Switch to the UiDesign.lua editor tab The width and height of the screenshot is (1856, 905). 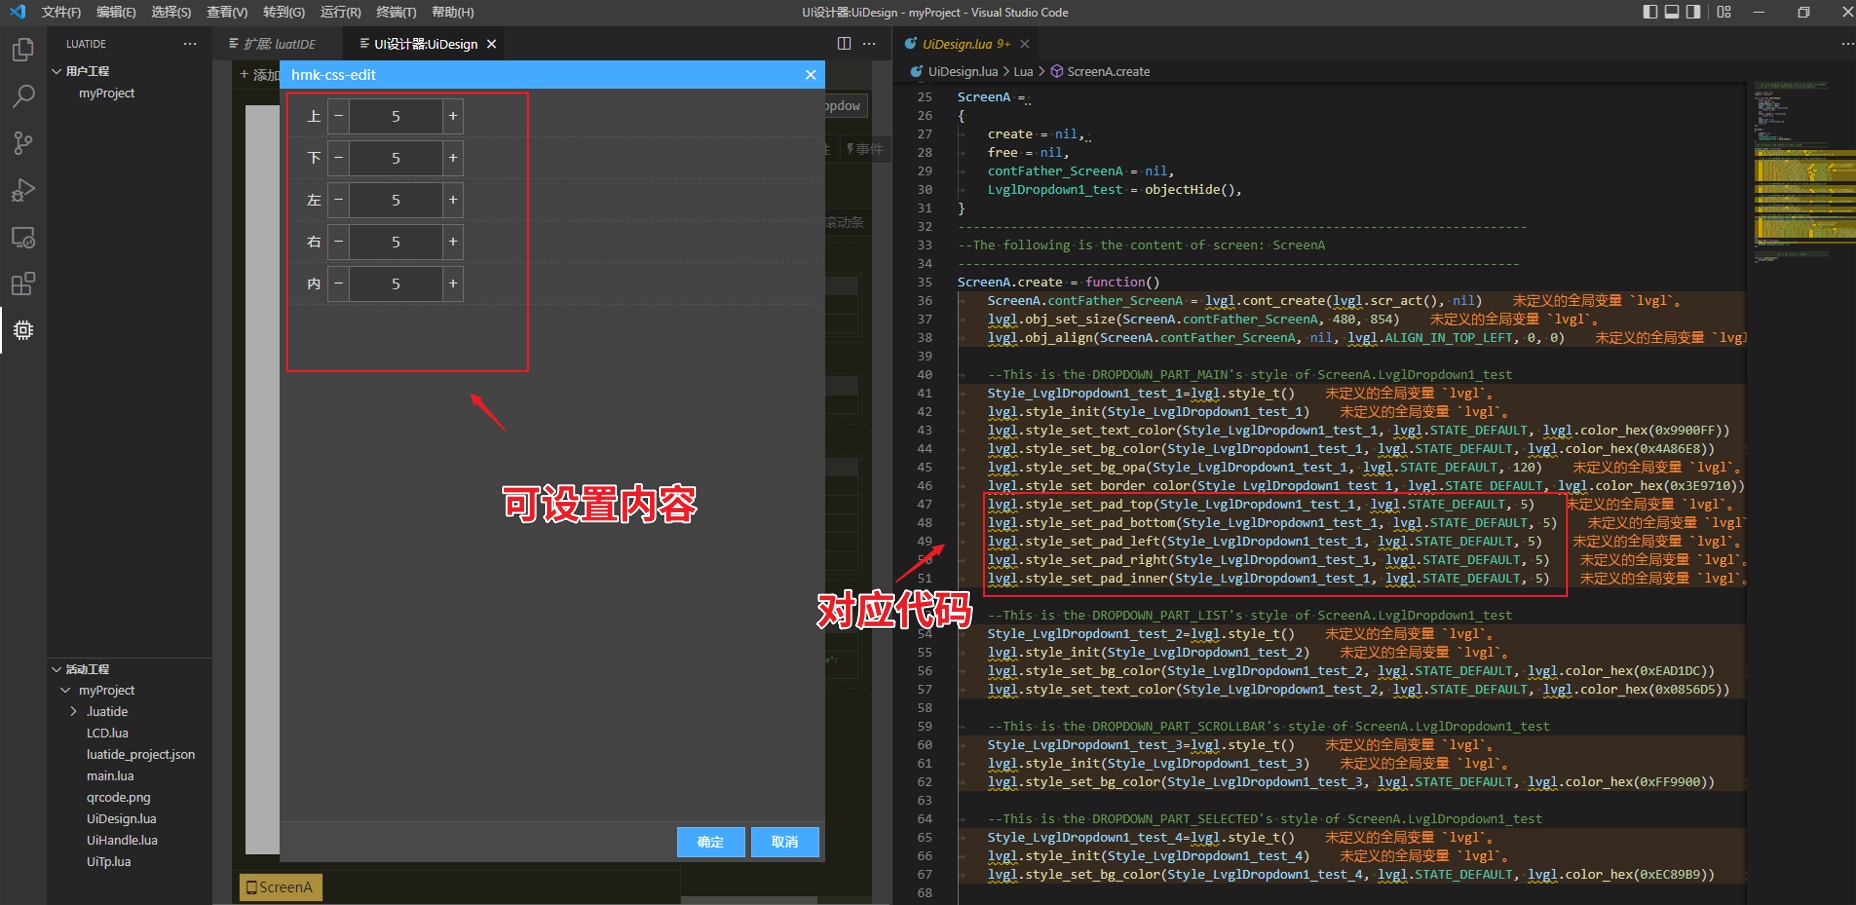957,44
